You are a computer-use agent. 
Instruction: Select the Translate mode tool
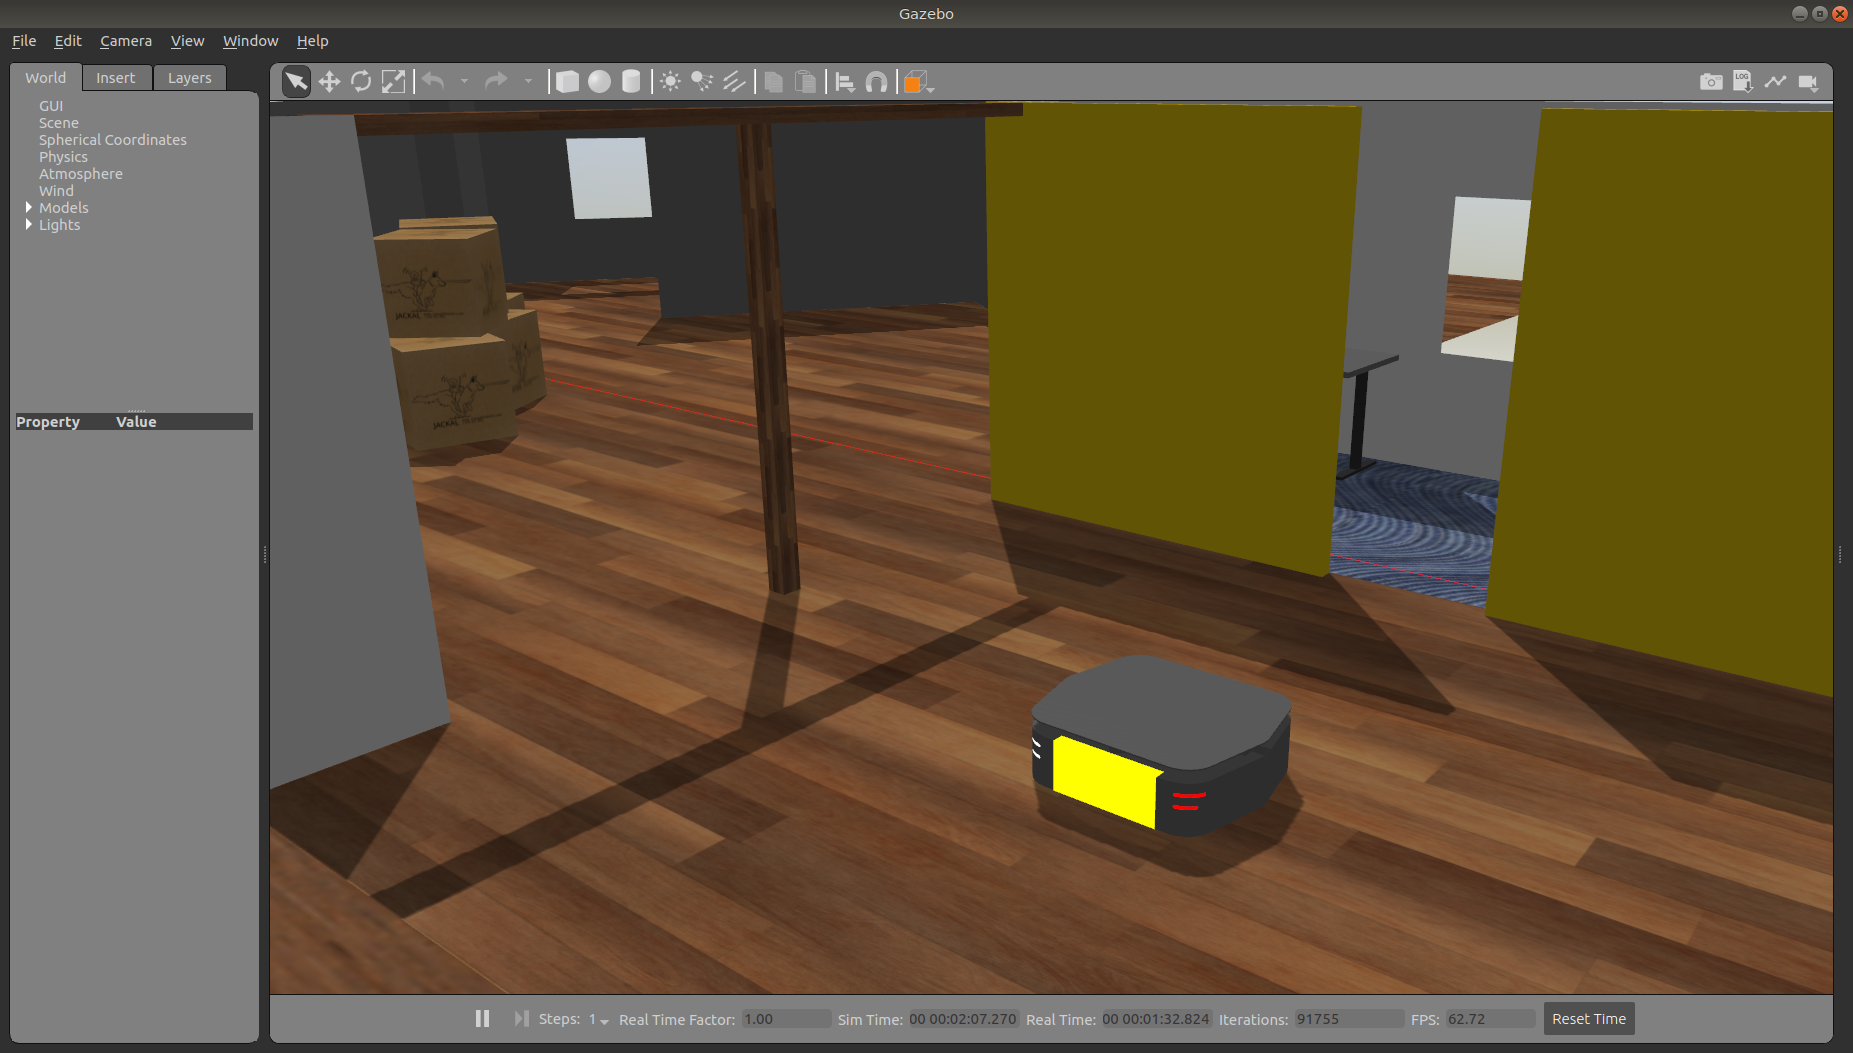(329, 82)
